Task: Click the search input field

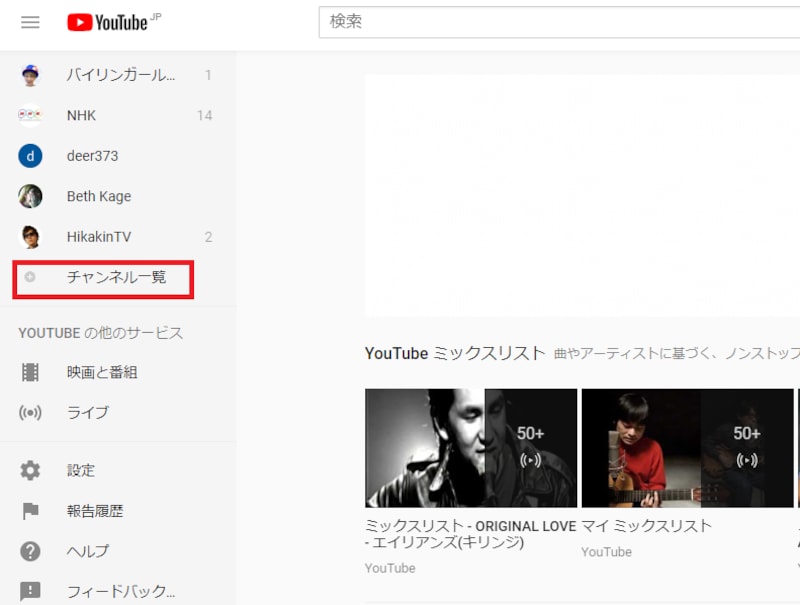Action: 559,22
